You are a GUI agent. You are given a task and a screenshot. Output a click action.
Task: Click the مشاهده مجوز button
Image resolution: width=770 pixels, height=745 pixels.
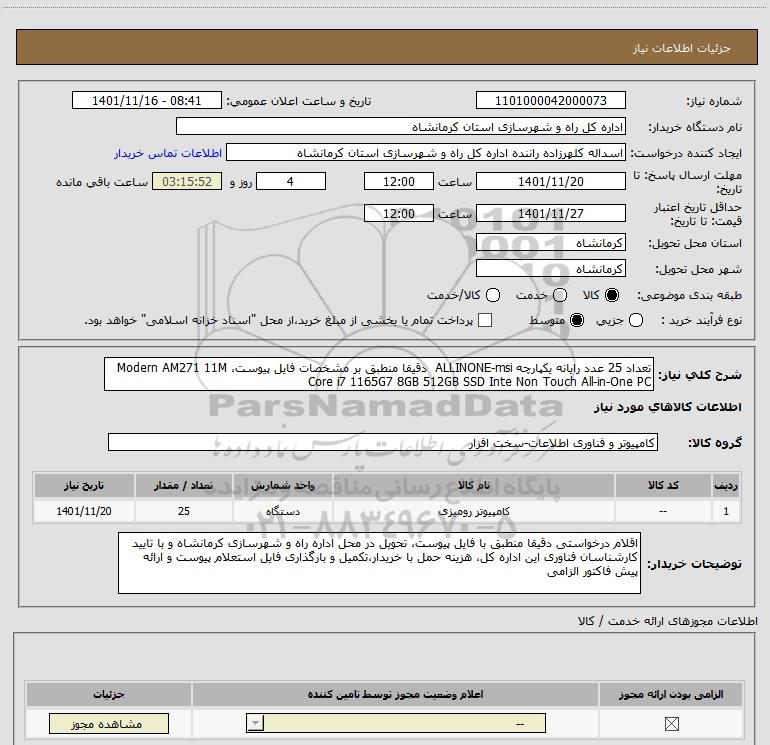click(x=109, y=724)
